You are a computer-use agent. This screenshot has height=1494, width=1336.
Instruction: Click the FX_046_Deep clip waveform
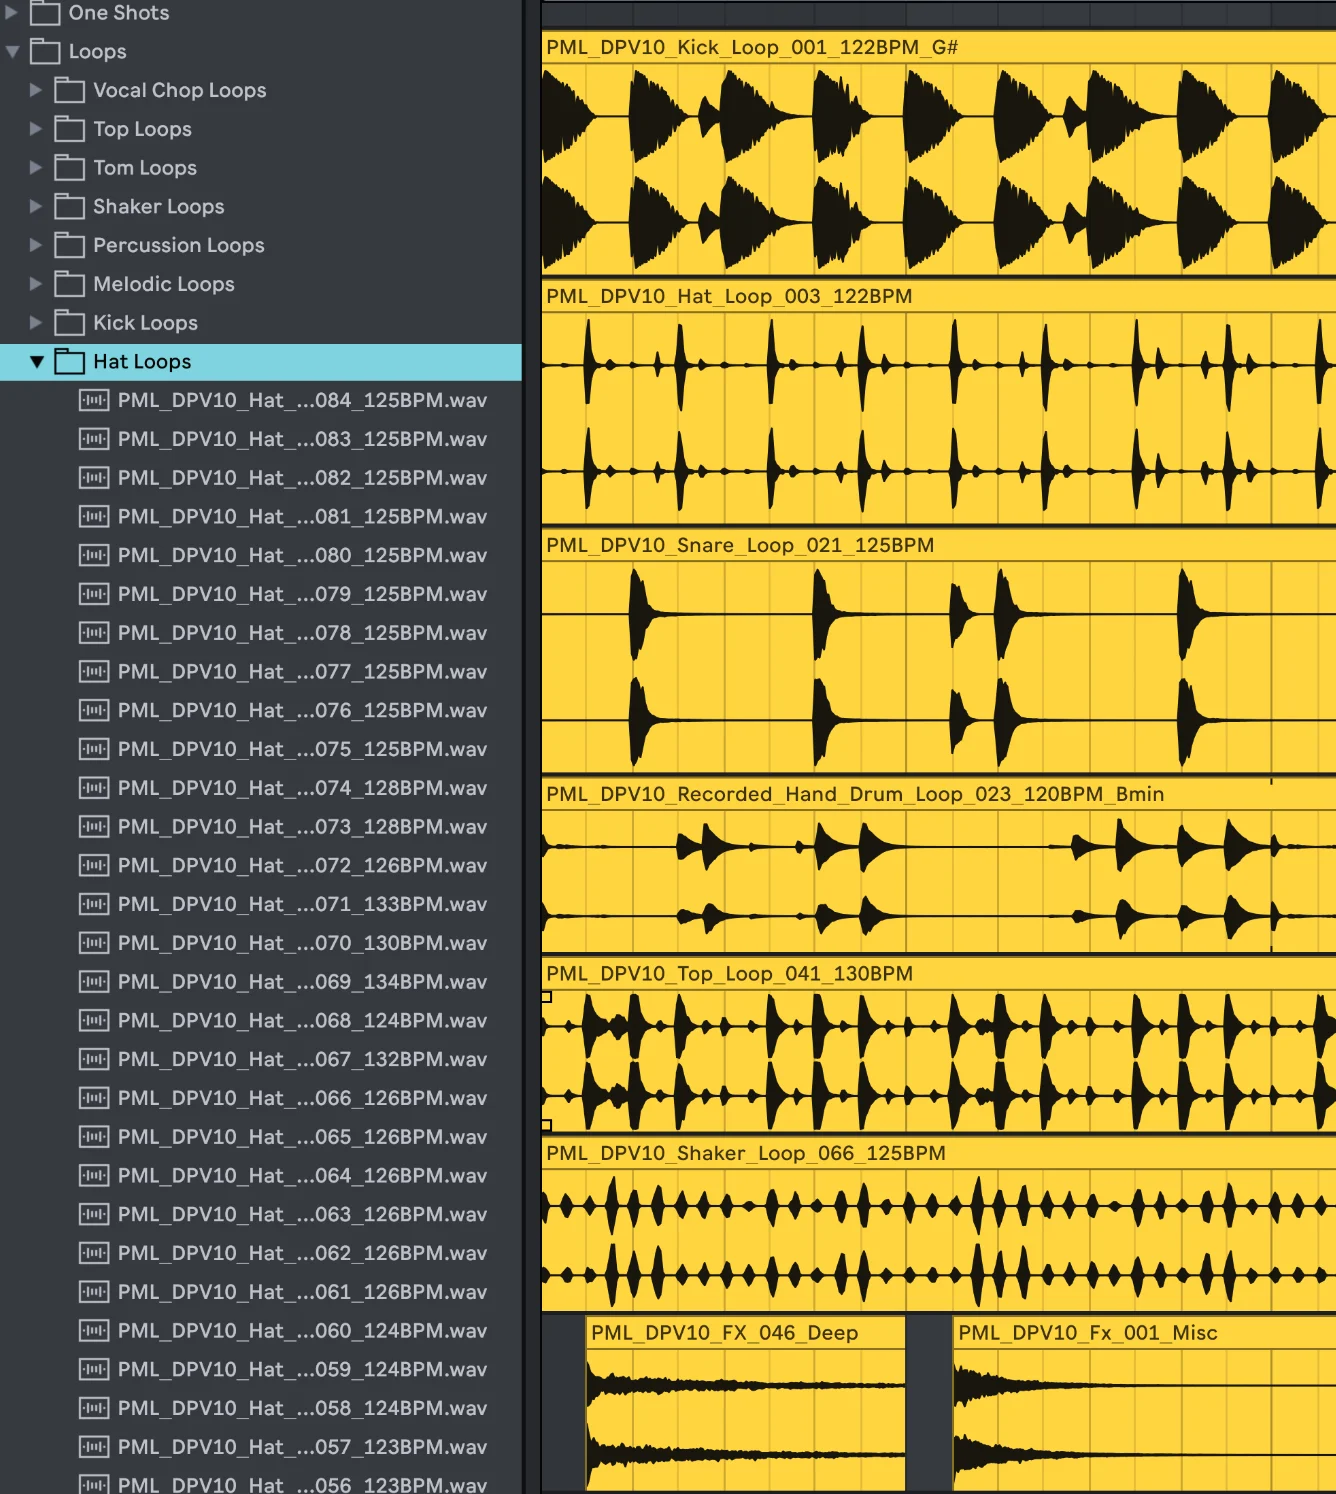coord(745,1420)
